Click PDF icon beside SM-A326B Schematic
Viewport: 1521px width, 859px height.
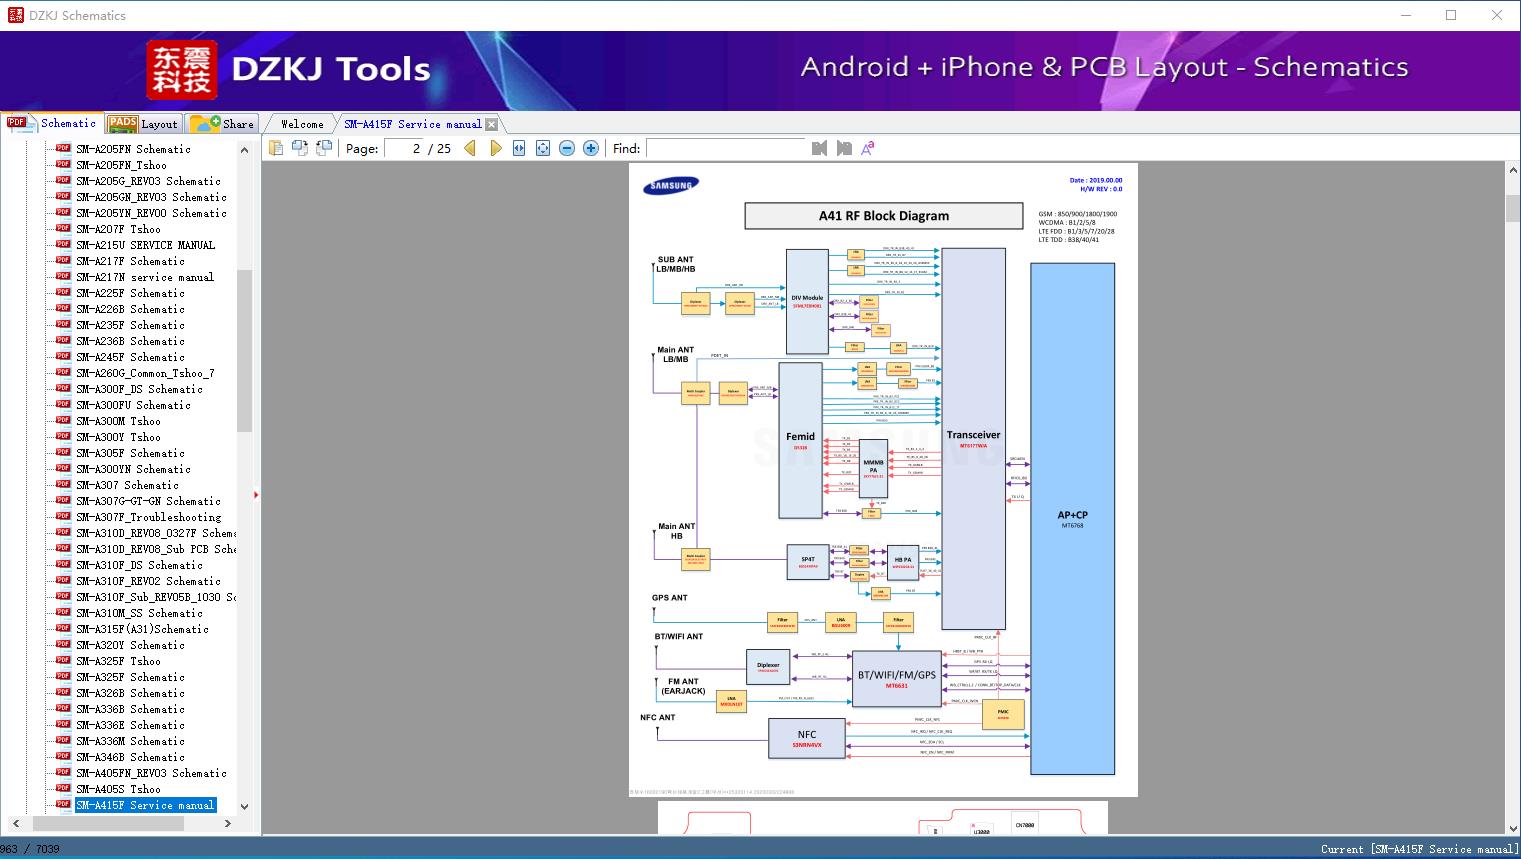[63, 693]
